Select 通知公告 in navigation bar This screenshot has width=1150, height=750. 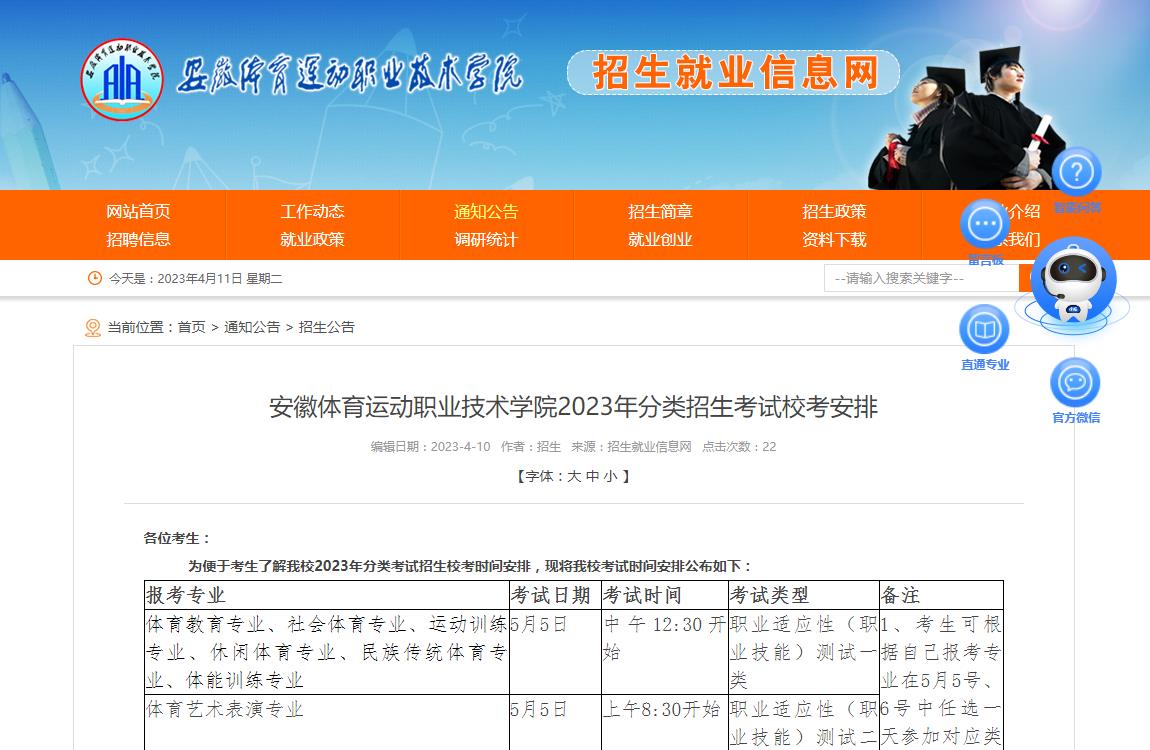(x=486, y=212)
